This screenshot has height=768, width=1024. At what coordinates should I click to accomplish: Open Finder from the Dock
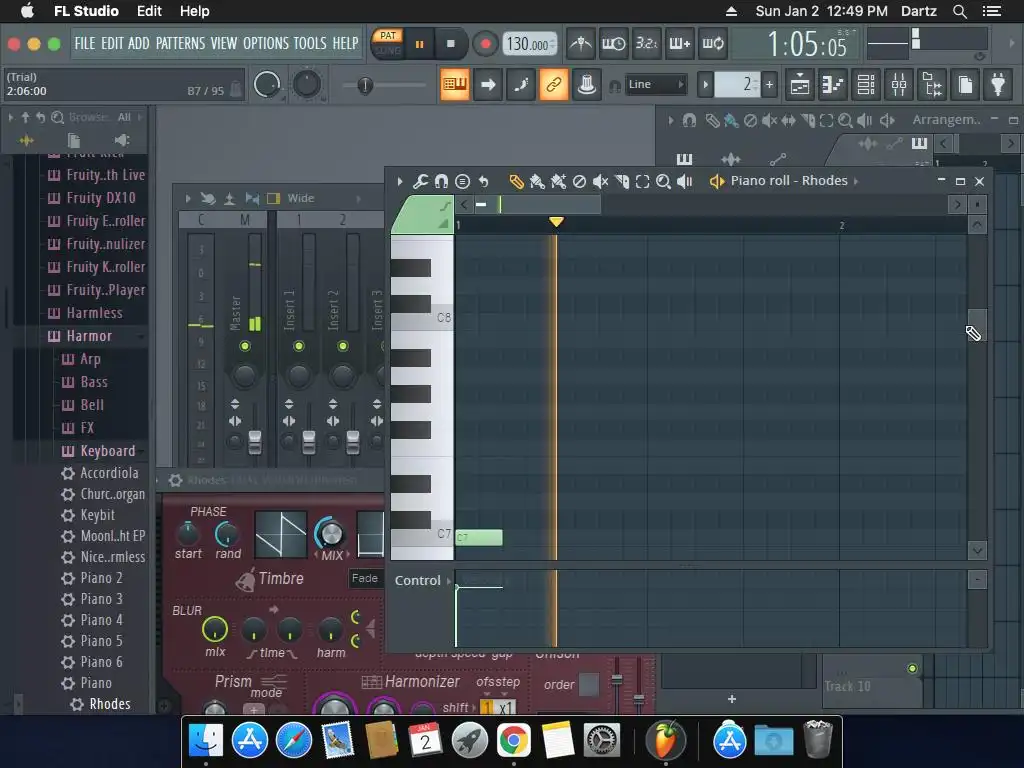coord(206,741)
